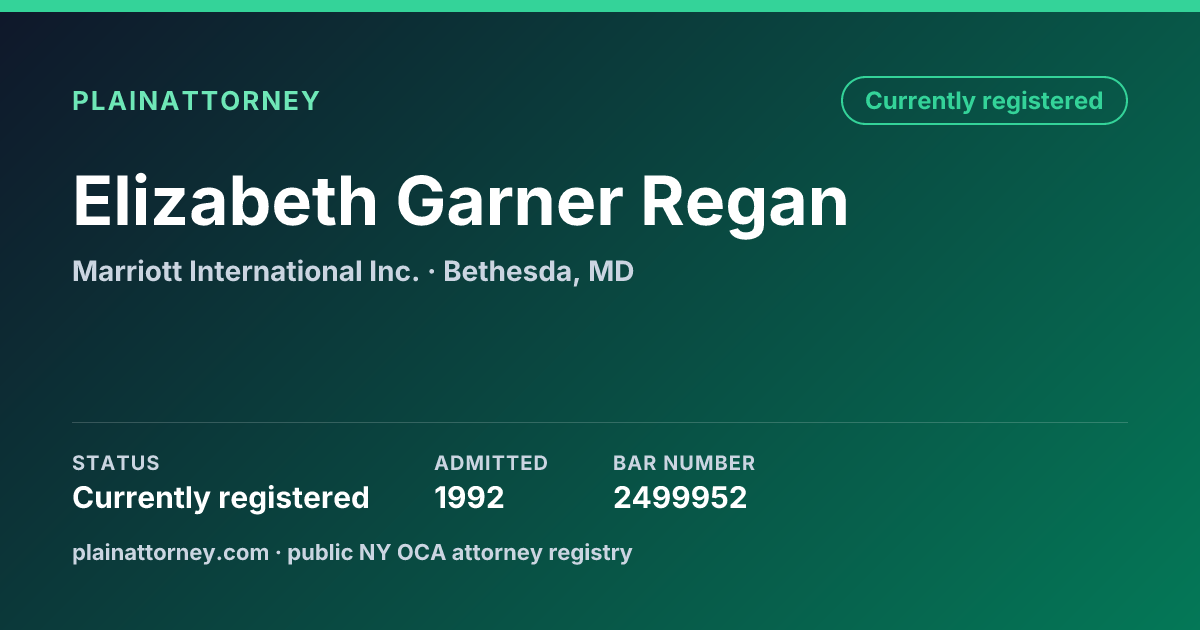
Task: Open the plainattorney.com footer link
Action: tap(170, 552)
